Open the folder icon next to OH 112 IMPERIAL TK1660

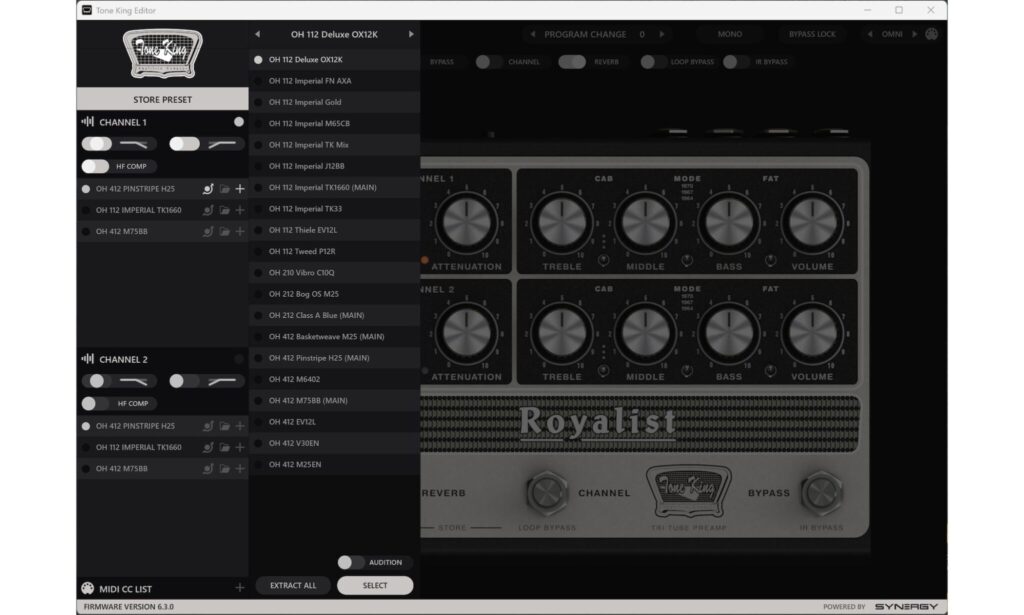pos(225,210)
